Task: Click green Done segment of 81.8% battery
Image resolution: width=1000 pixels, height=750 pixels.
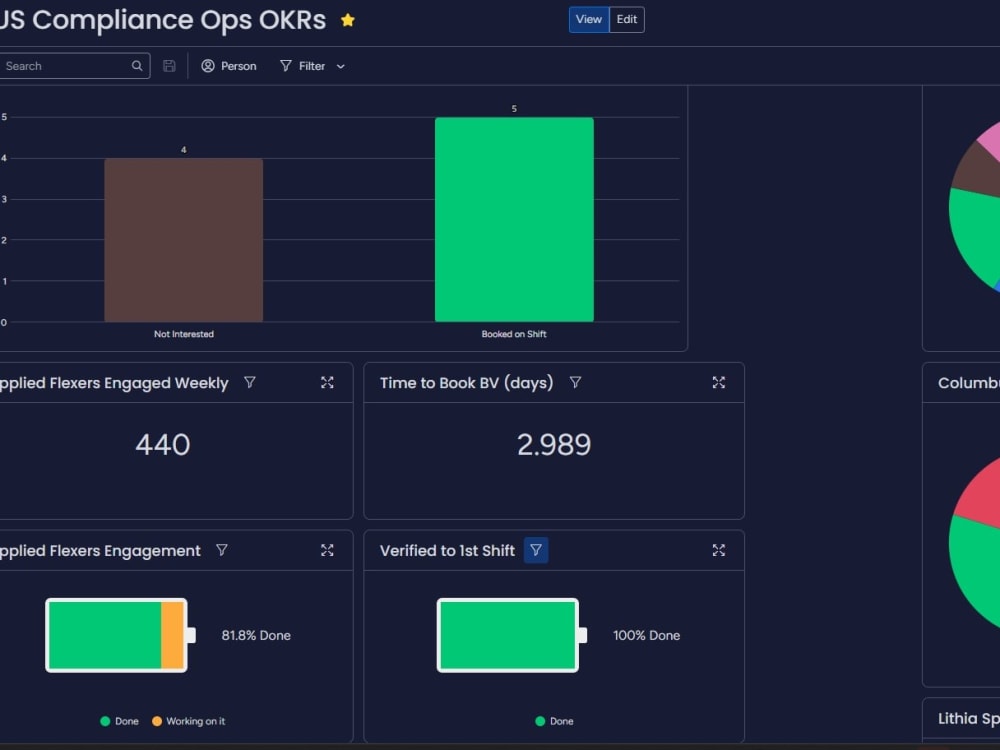Action: click(x=105, y=635)
